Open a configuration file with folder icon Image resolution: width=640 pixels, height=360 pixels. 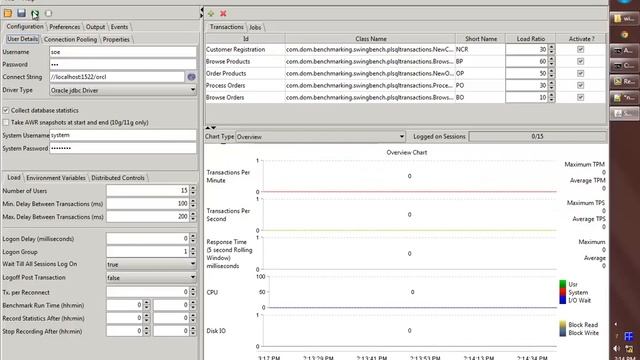click(8, 13)
